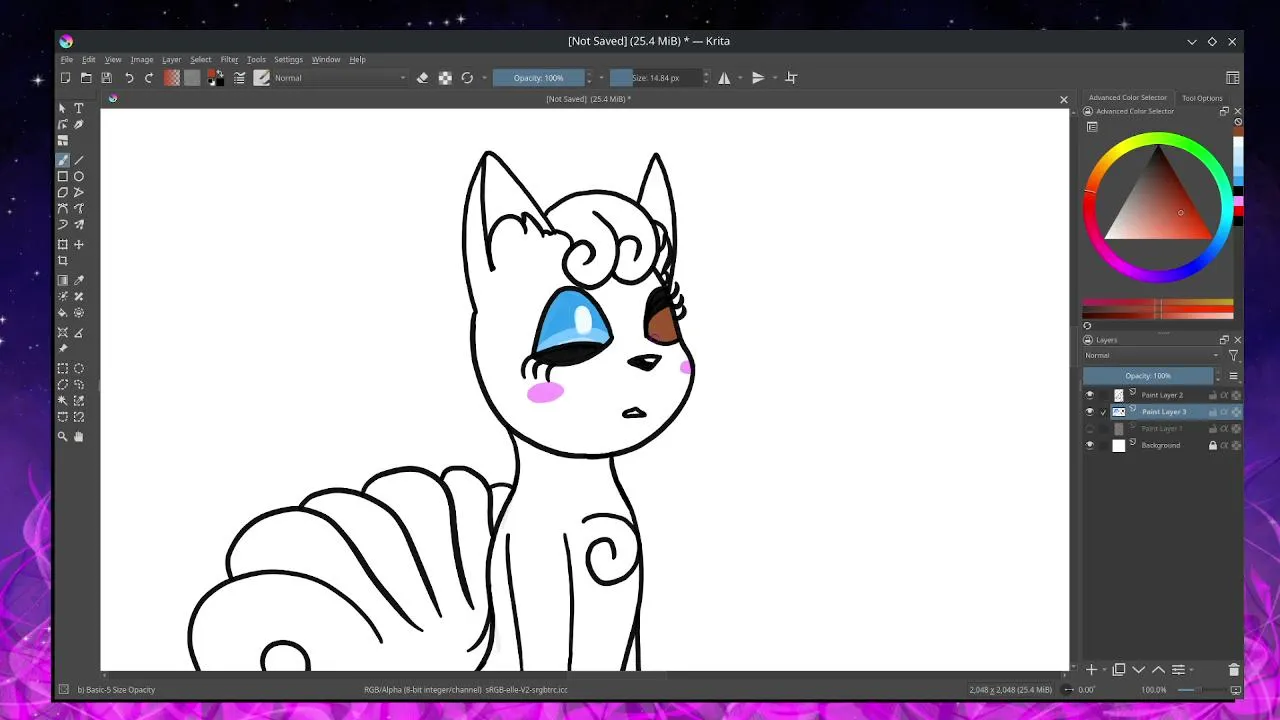Open a file with folder icon
The width and height of the screenshot is (1280, 720).
(86, 78)
